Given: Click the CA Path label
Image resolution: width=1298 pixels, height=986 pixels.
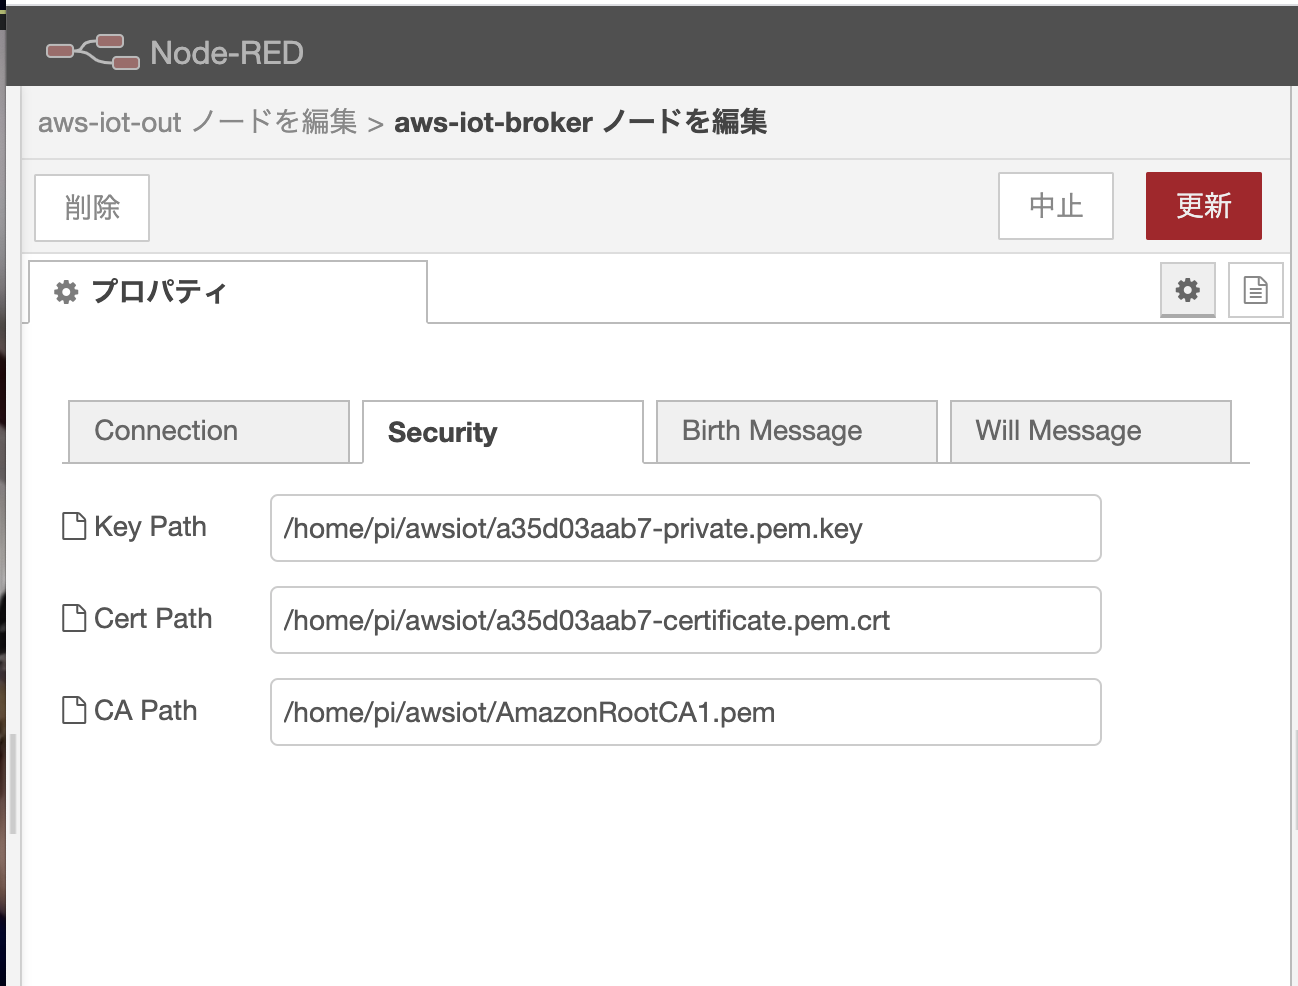Looking at the screenshot, I should coord(146,711).
